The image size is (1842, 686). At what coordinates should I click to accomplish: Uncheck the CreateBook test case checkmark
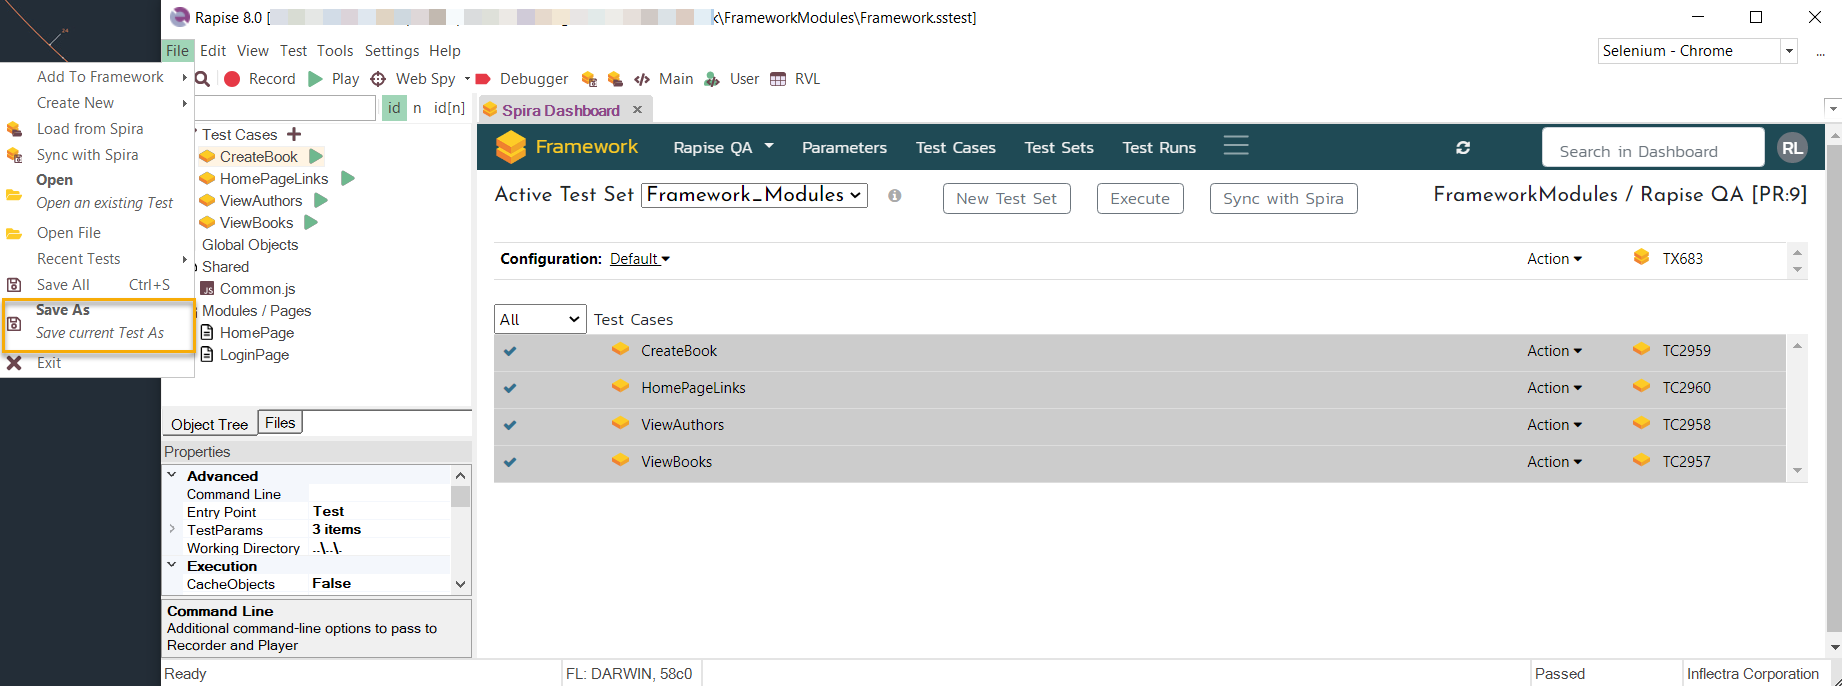(510, 351)
